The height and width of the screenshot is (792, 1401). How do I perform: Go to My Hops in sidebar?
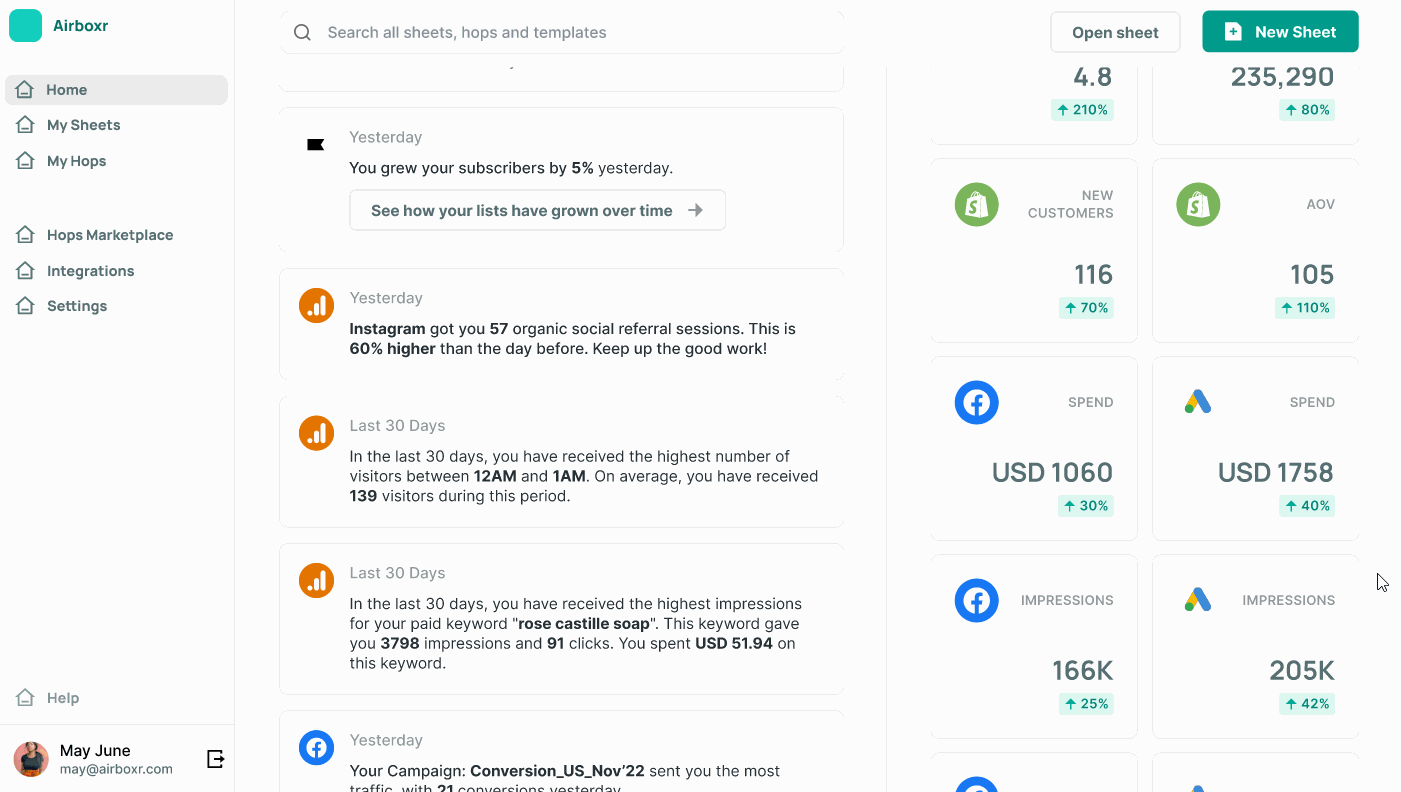pos(76,161)
